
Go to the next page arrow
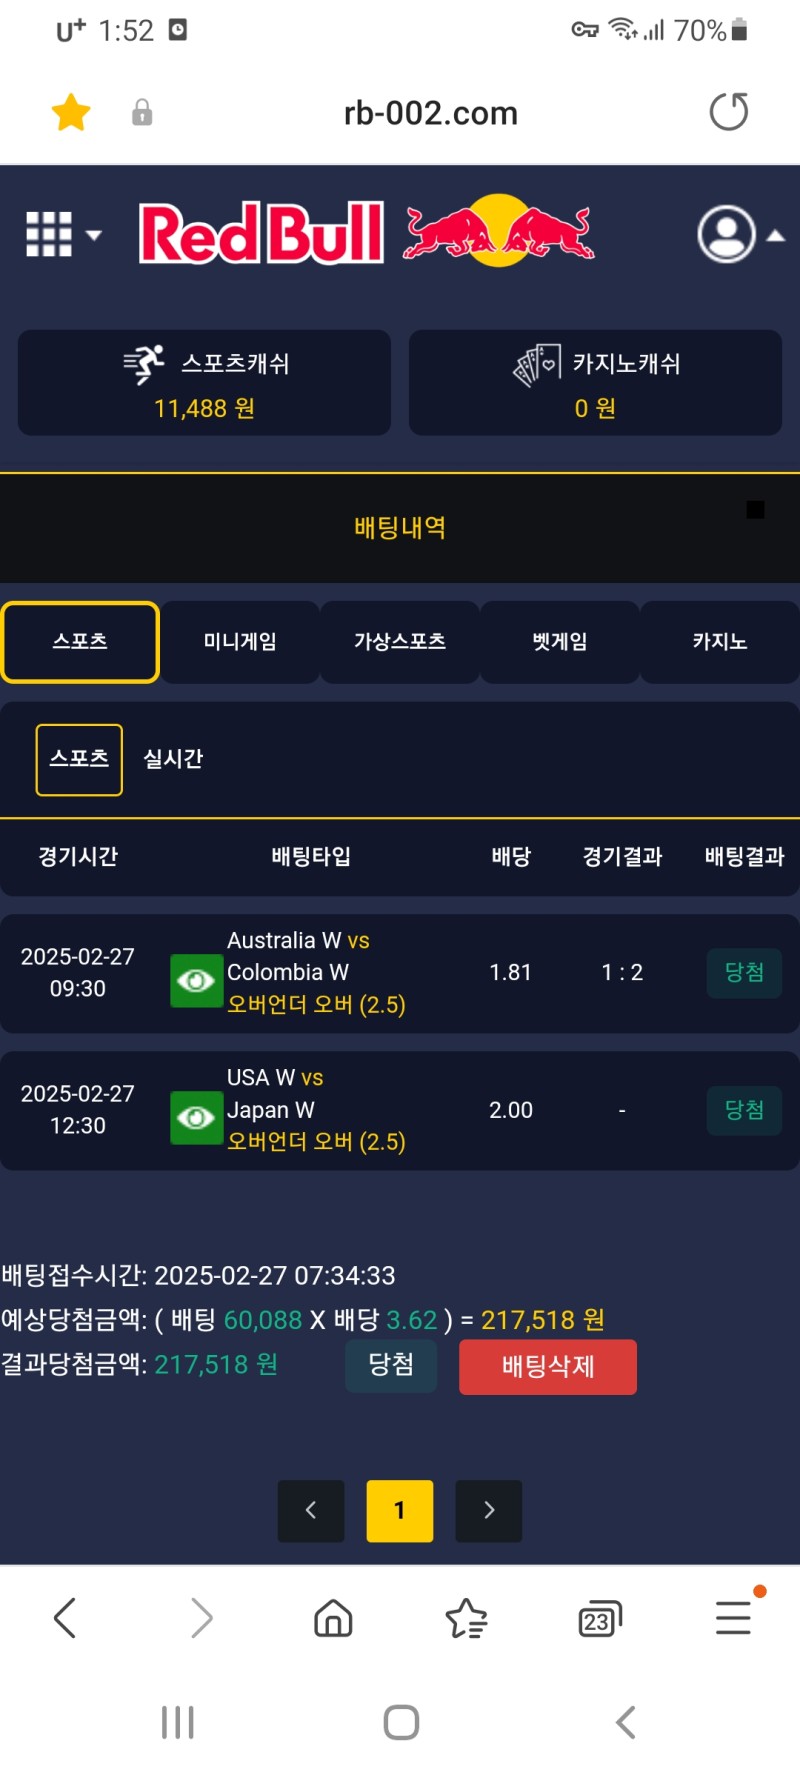[489, 1510]
